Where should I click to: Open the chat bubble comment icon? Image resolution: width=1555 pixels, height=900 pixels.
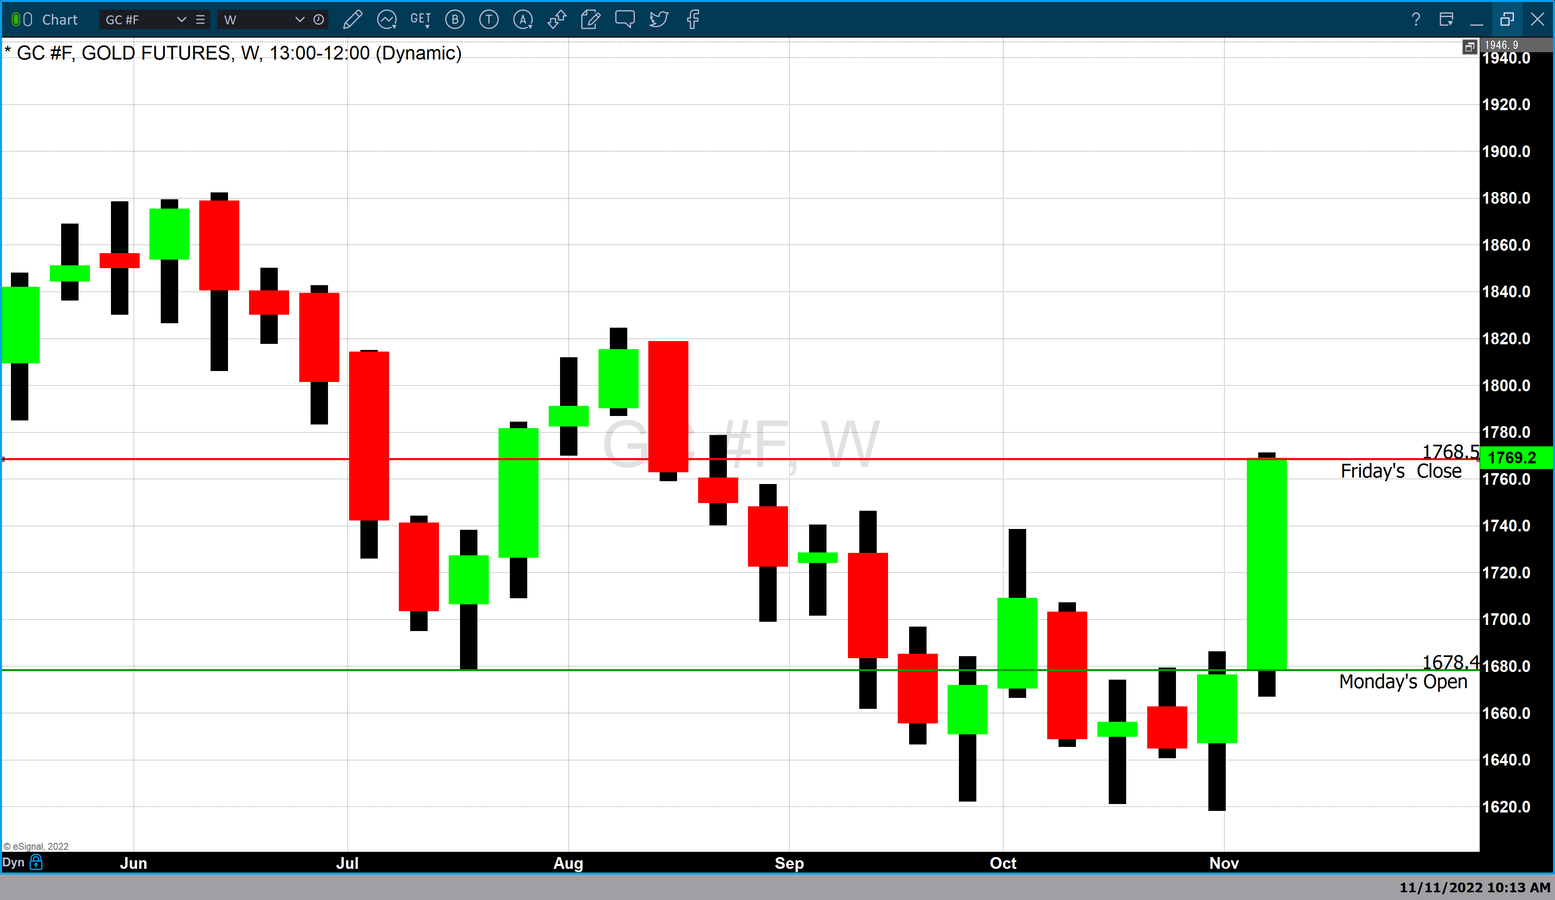[625, 19]
